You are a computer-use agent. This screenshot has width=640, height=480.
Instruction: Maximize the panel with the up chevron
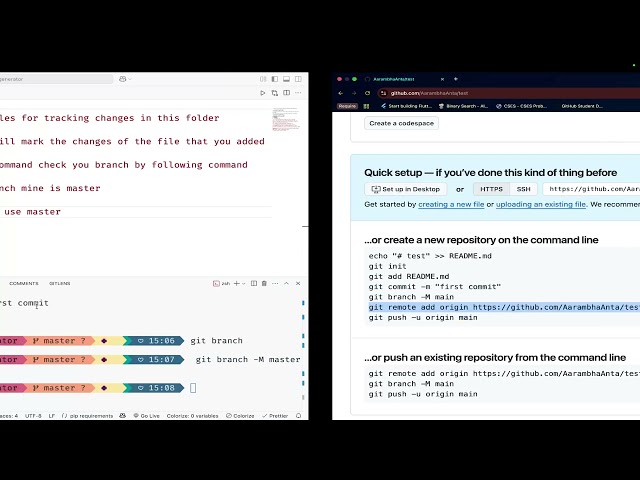[287, 283]
